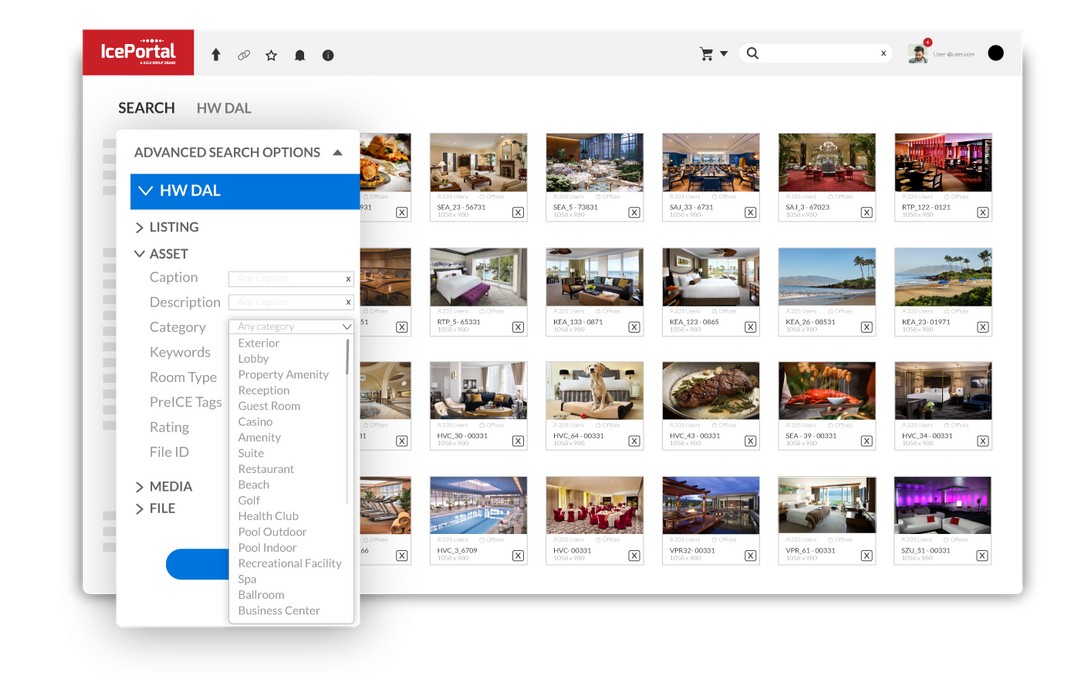
Task: Toggle the X box on RTP_122 - 0121
Action: click(x=983, y=212)
